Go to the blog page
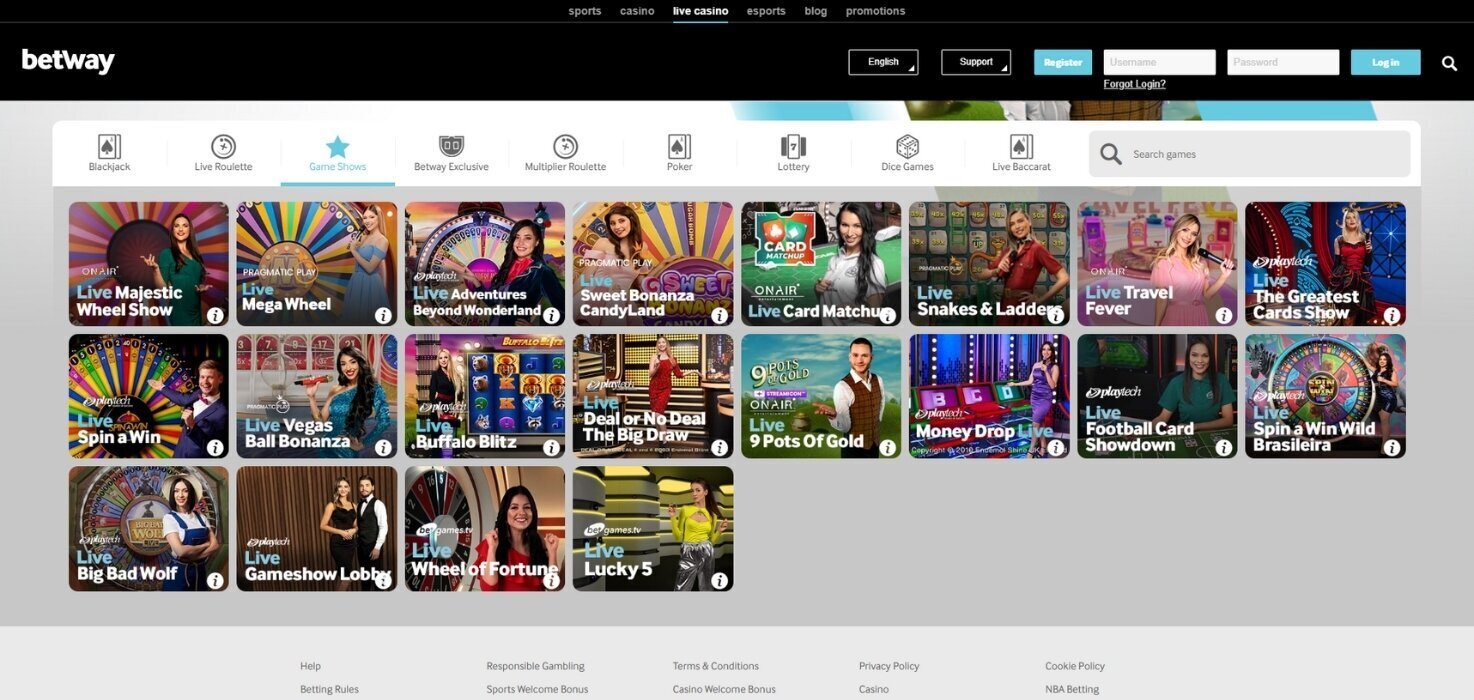 point(816,11)
